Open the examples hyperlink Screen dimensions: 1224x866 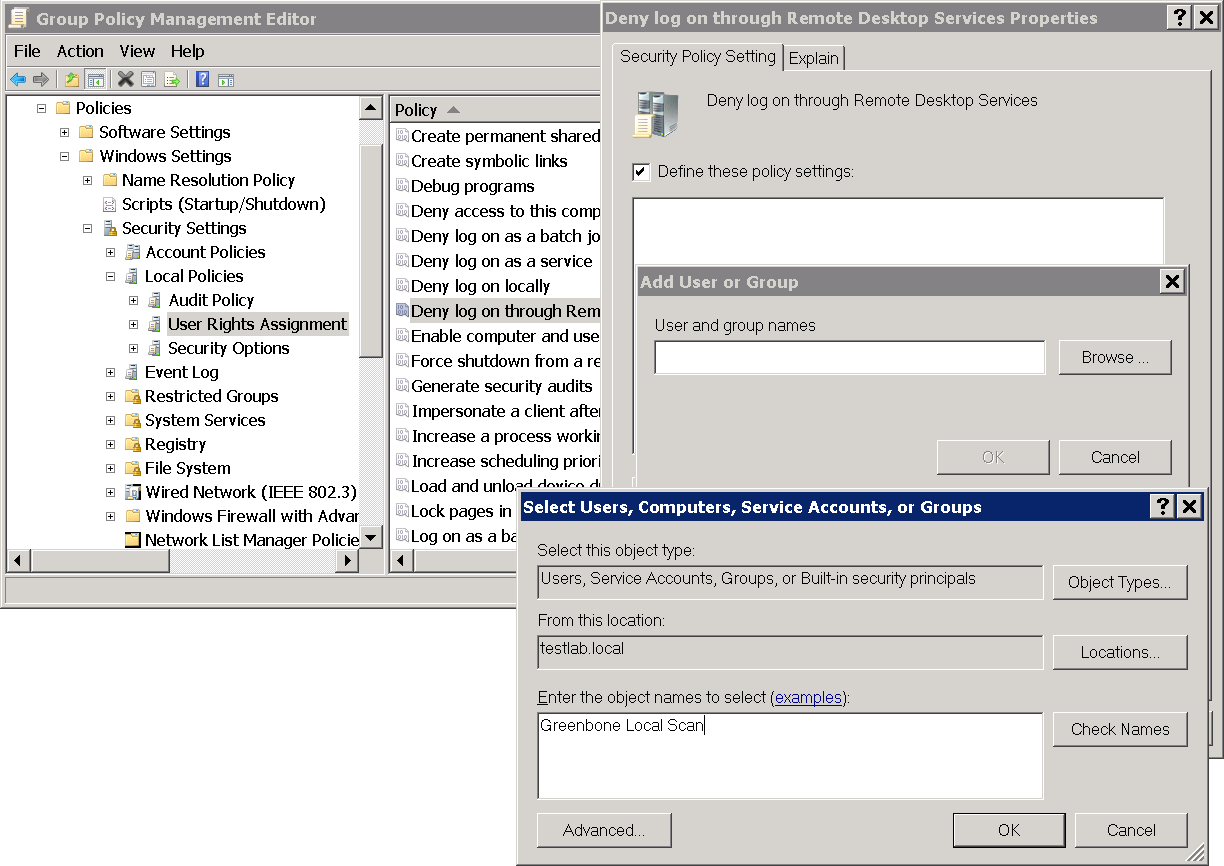pos(808,697)
